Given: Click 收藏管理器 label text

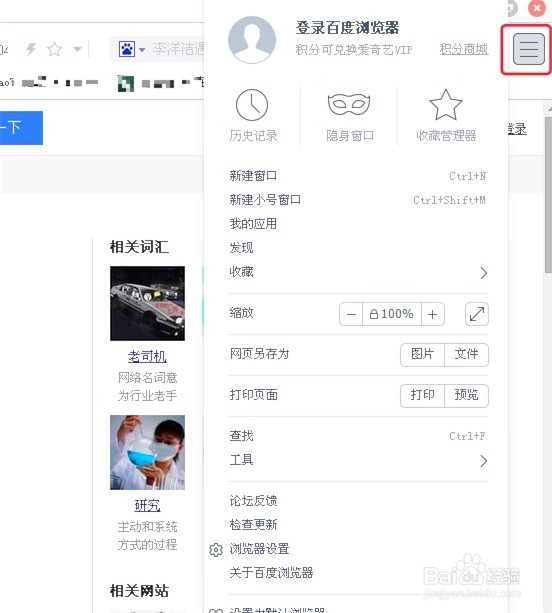Looking at the screenshot, I should point(446,136).
